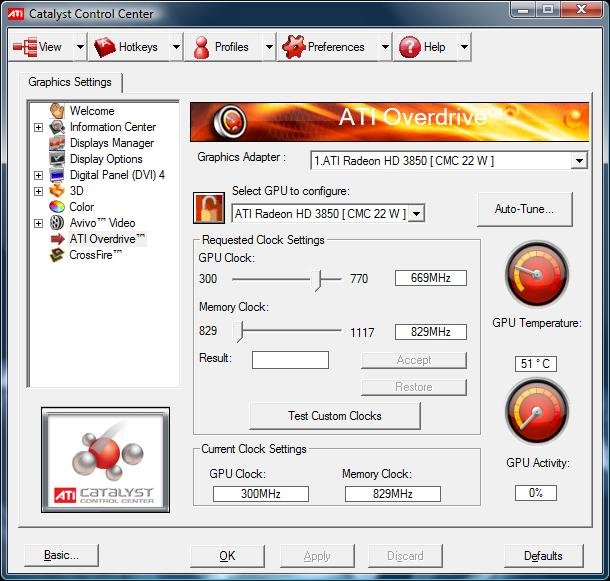610x581 pixels.
Task: Click the Restore button
Action: point(414,387)
